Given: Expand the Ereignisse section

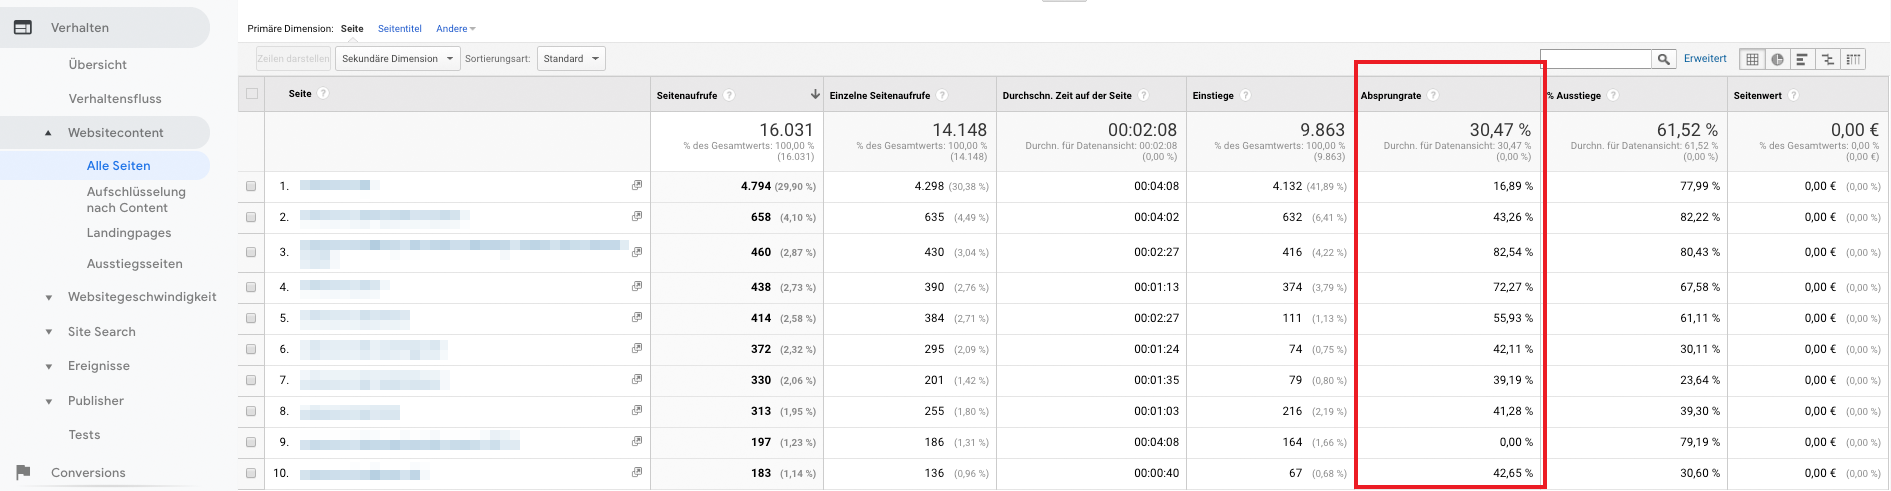Looking at the screenshot, I should click(x=48, y=366).
